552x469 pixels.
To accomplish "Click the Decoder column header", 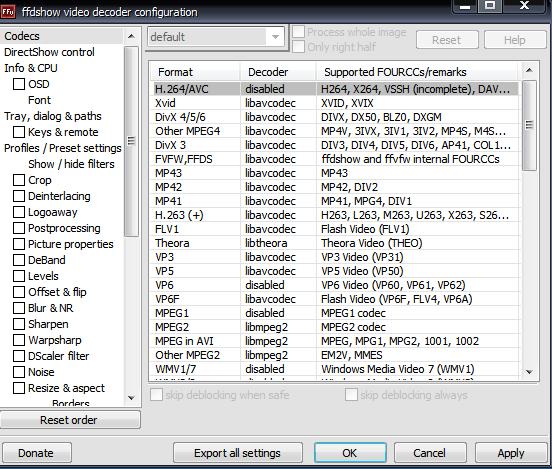I will coord(278,72).
